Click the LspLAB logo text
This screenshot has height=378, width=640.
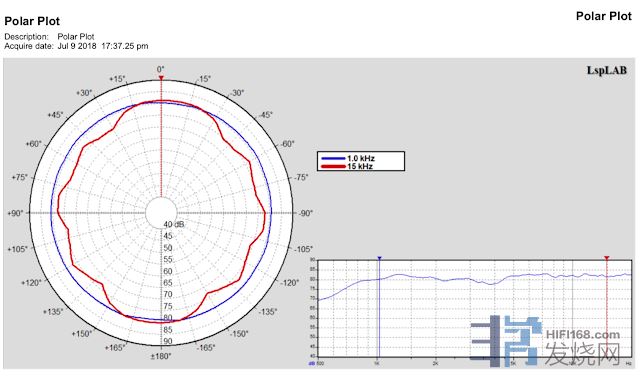607,70
